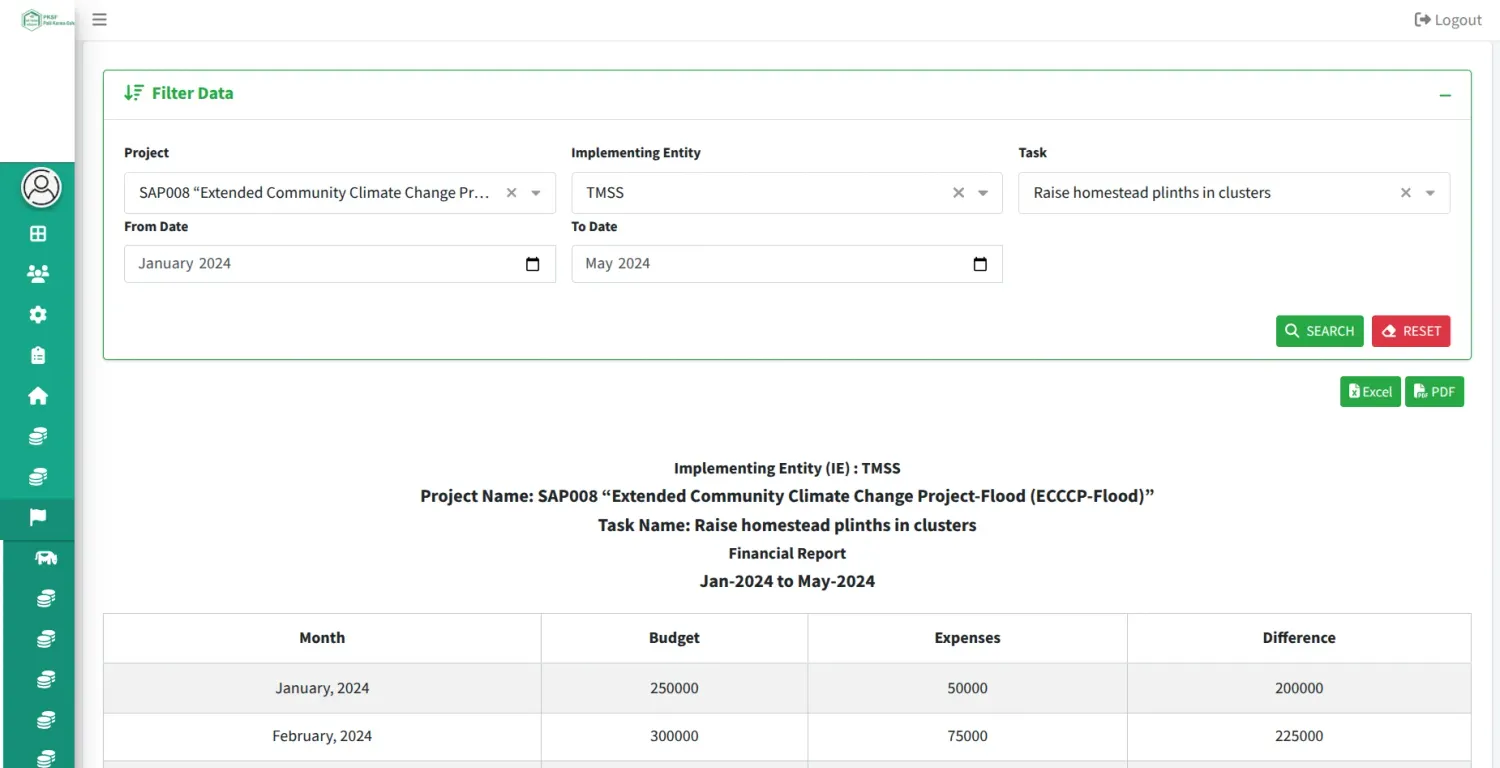Click the Month column header
This screenshot has width=1500, height=768.
322,638
